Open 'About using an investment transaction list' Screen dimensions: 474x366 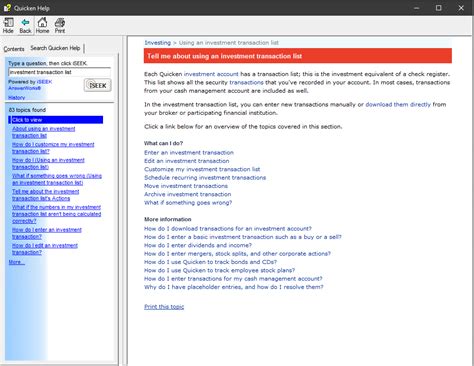pyautogui.click(x=44, y=132)
